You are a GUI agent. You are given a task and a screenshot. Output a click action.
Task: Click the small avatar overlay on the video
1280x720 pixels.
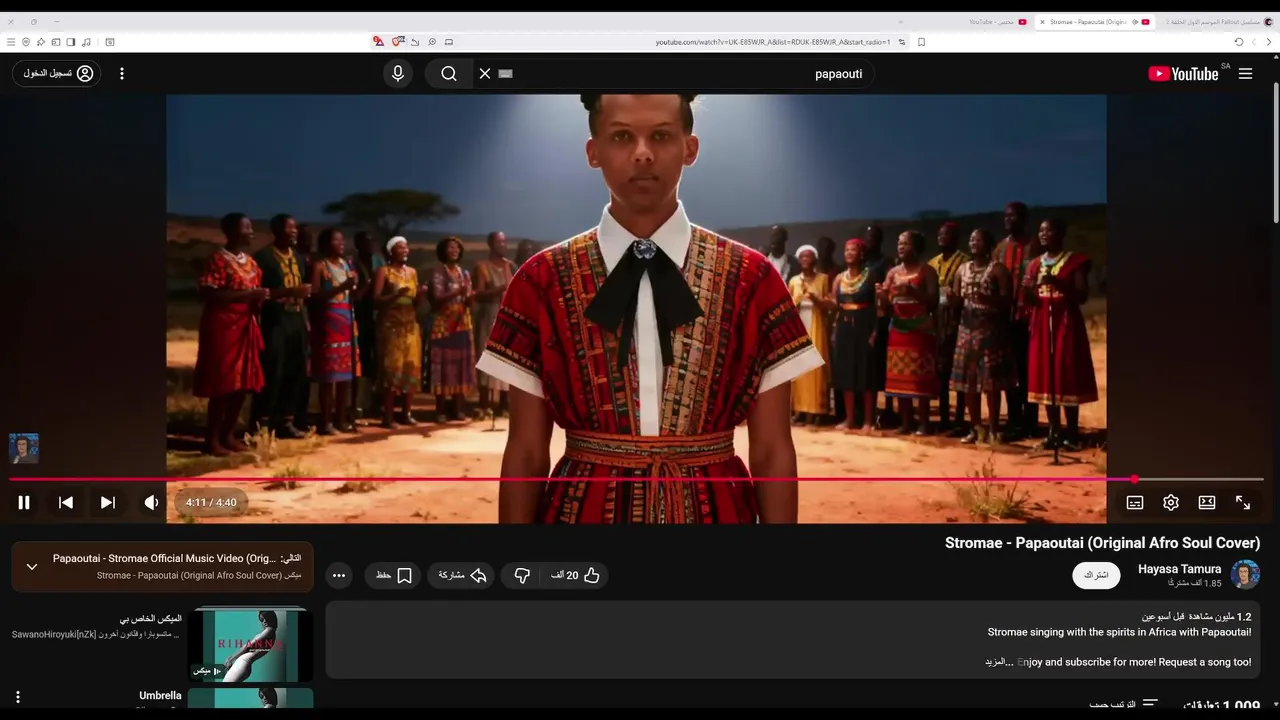point(24,448)
